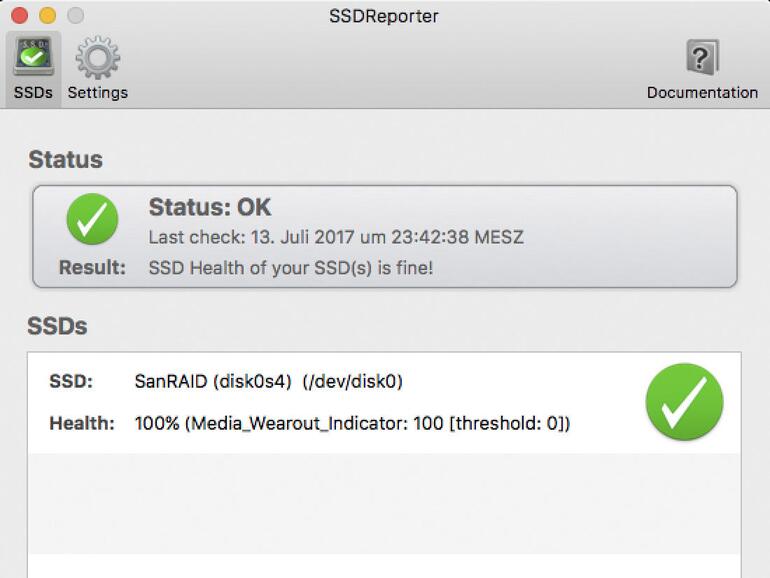Click the gray zoom window button
The height and width of the screenshot is (578, 770).
(x=75, y=16)
